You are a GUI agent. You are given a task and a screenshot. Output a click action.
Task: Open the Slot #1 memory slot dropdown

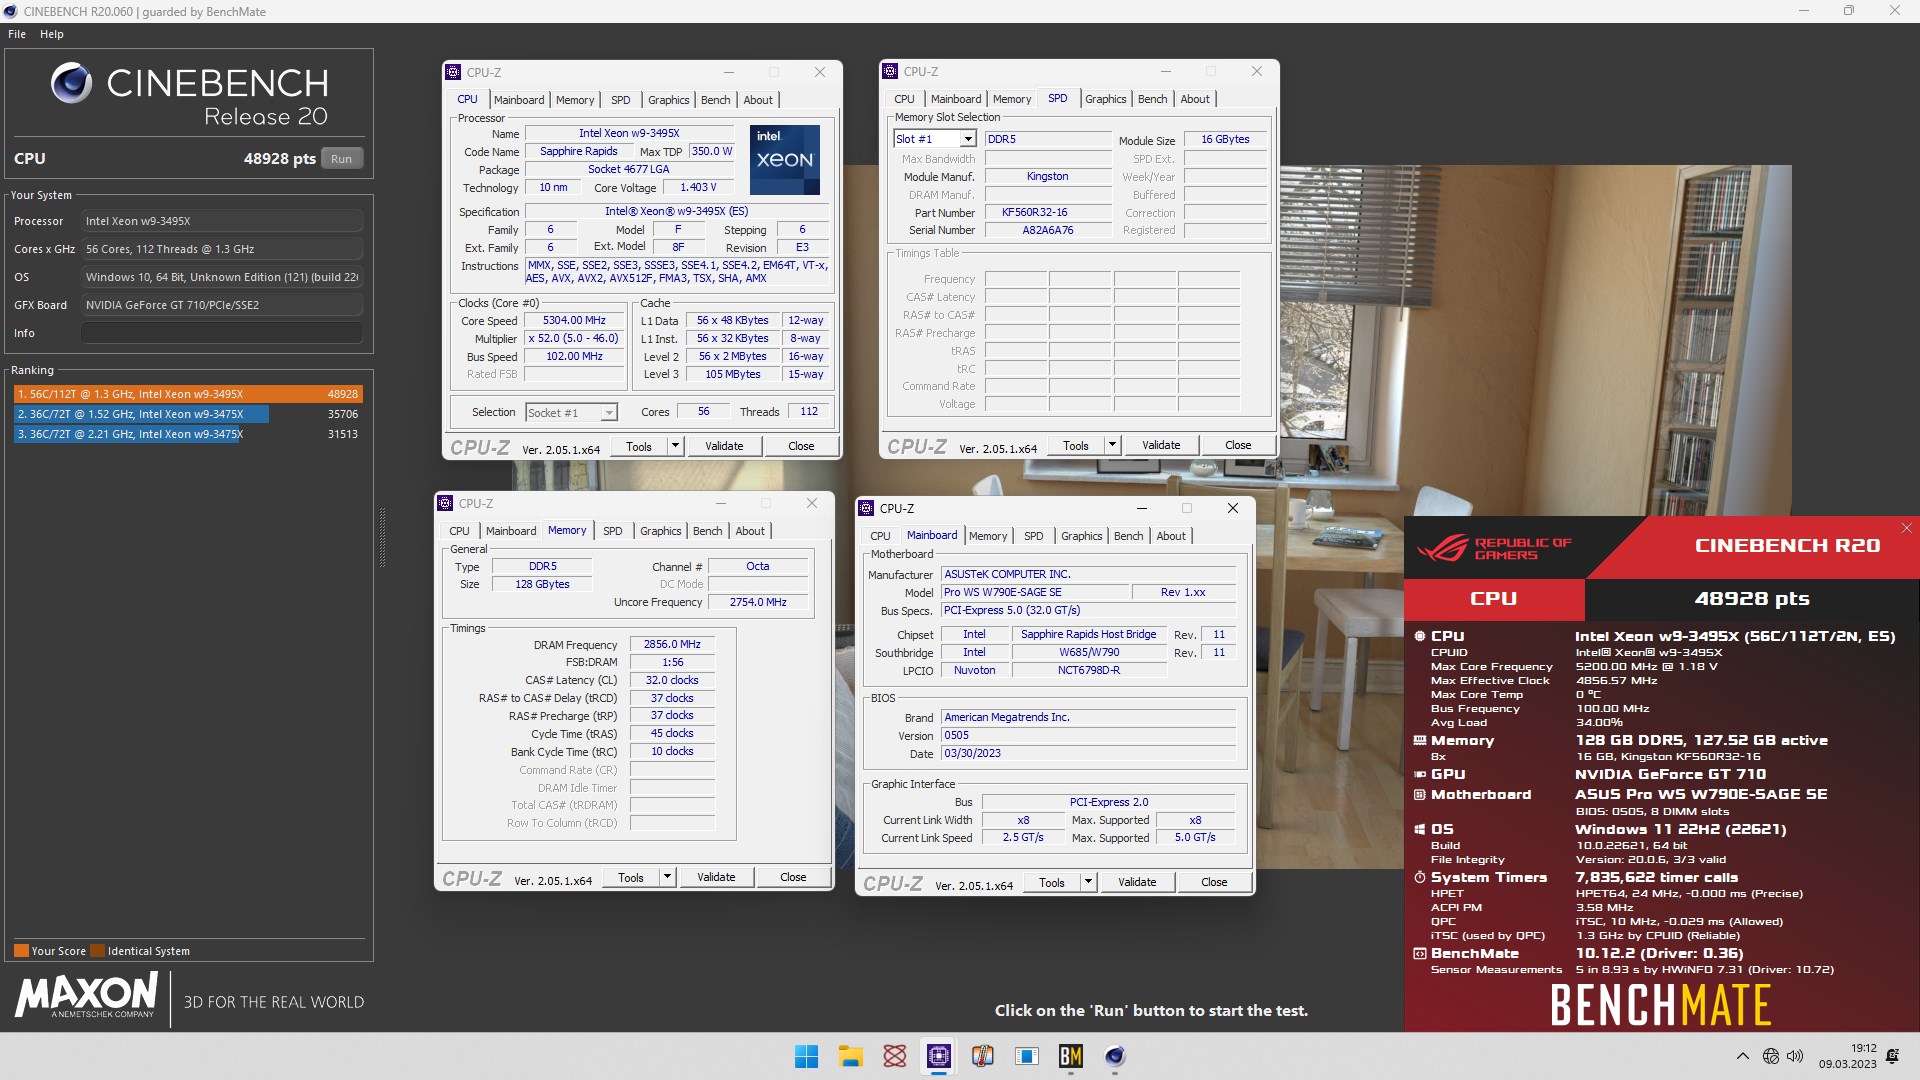pyautogui.click(x=967, y=139)
